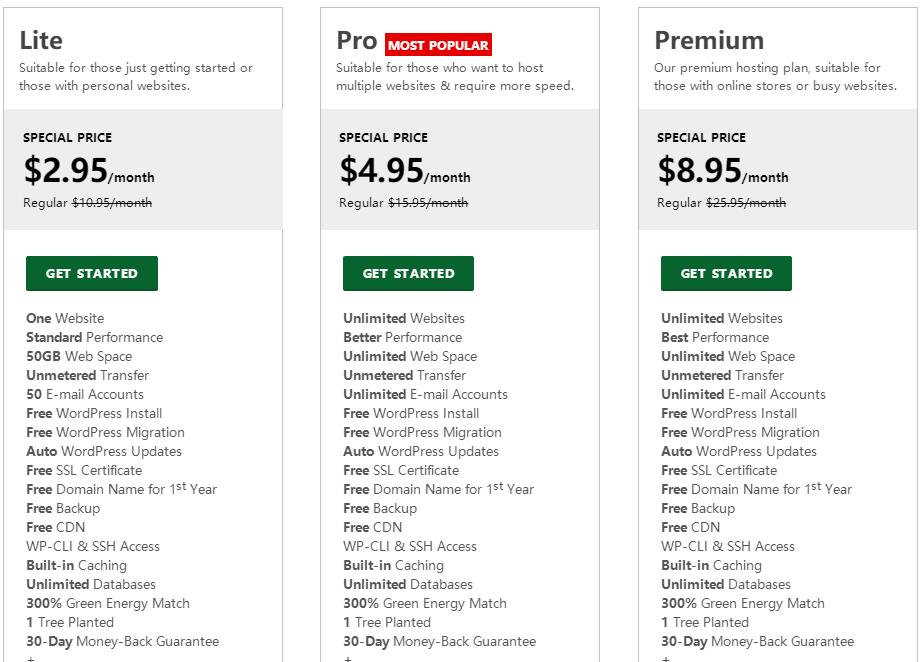This screenshot has height=662, width=921.
Task: Click "Best Performance" in Premium plan
Action: (x=714, y=338)
